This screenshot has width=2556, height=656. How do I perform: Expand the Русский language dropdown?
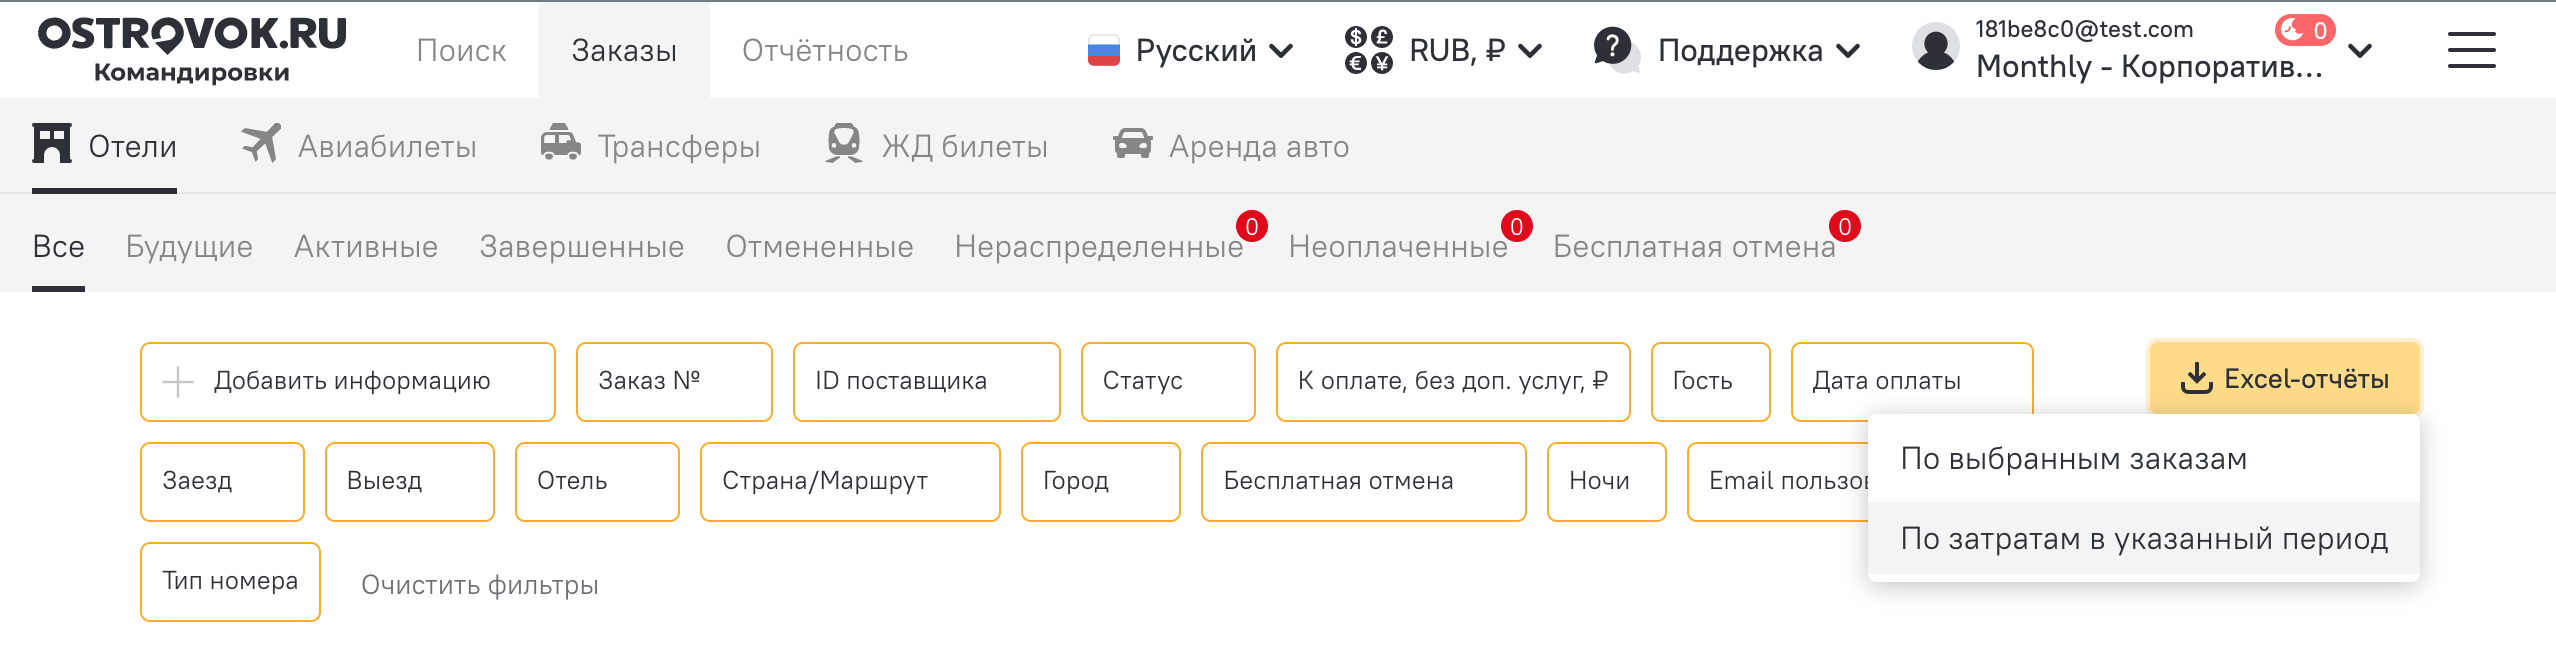tap(1190, 50)
